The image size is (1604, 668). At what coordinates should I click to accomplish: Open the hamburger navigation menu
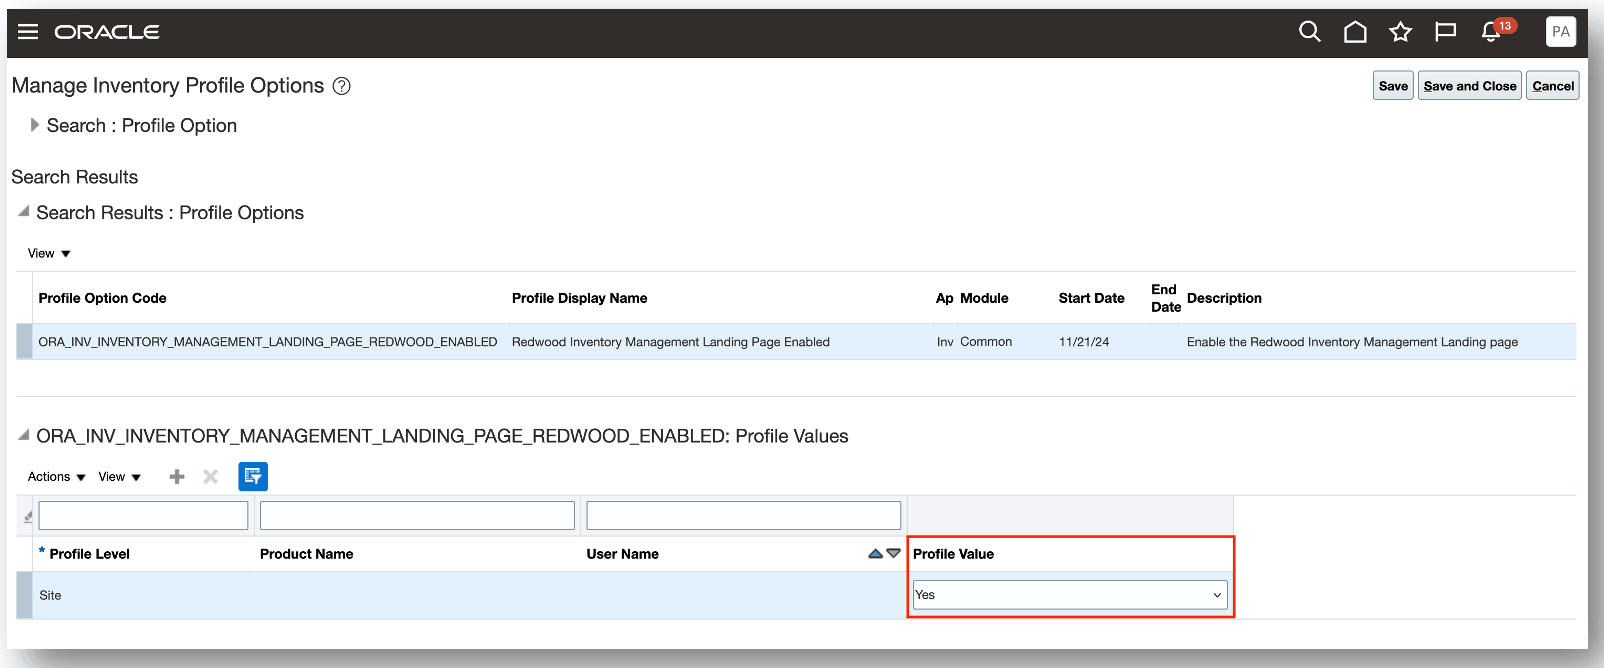[28, 32]
